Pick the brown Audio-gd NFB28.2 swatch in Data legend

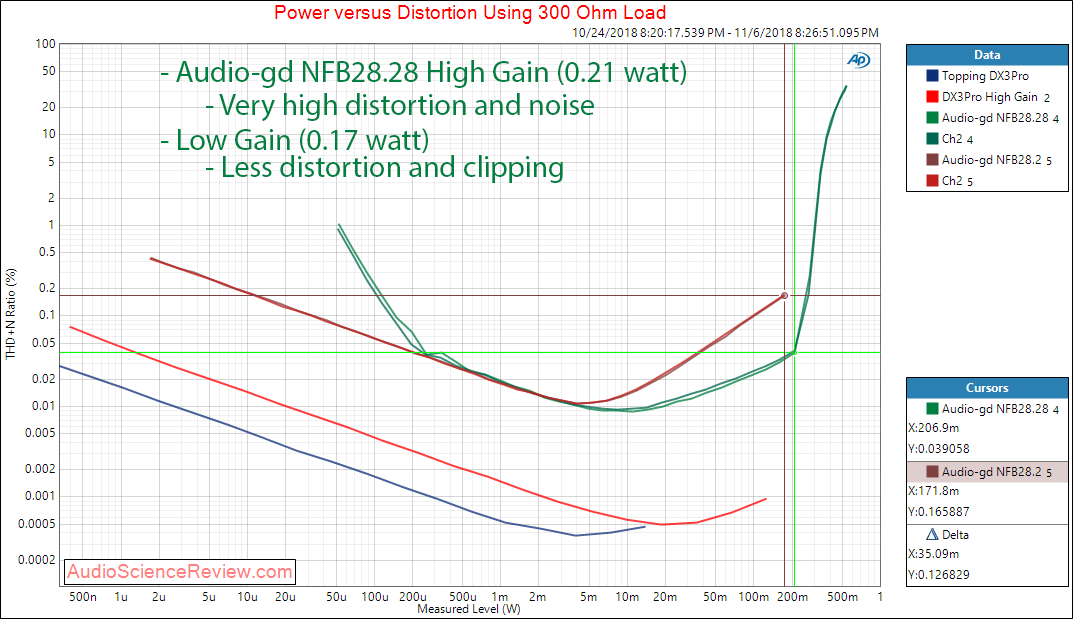(932, 159)
